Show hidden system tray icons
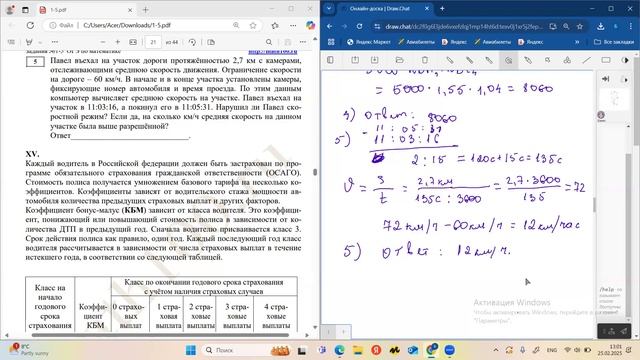The width and height of the screenshot is (640, 360). (x=496, y=350)
